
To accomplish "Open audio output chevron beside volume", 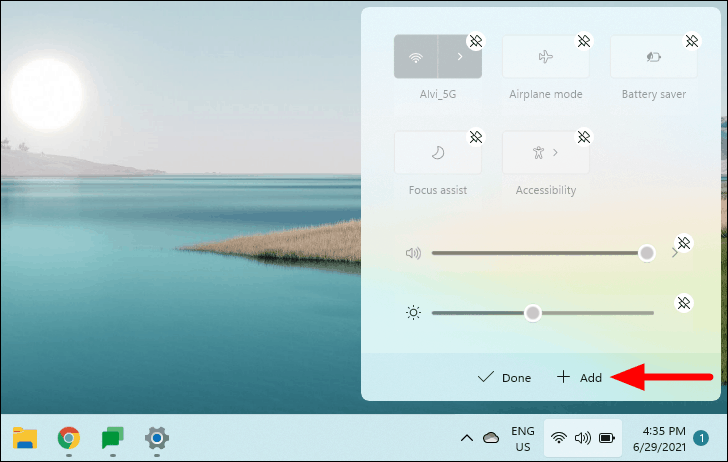I will pyautogui.click(x=675, y=254).
